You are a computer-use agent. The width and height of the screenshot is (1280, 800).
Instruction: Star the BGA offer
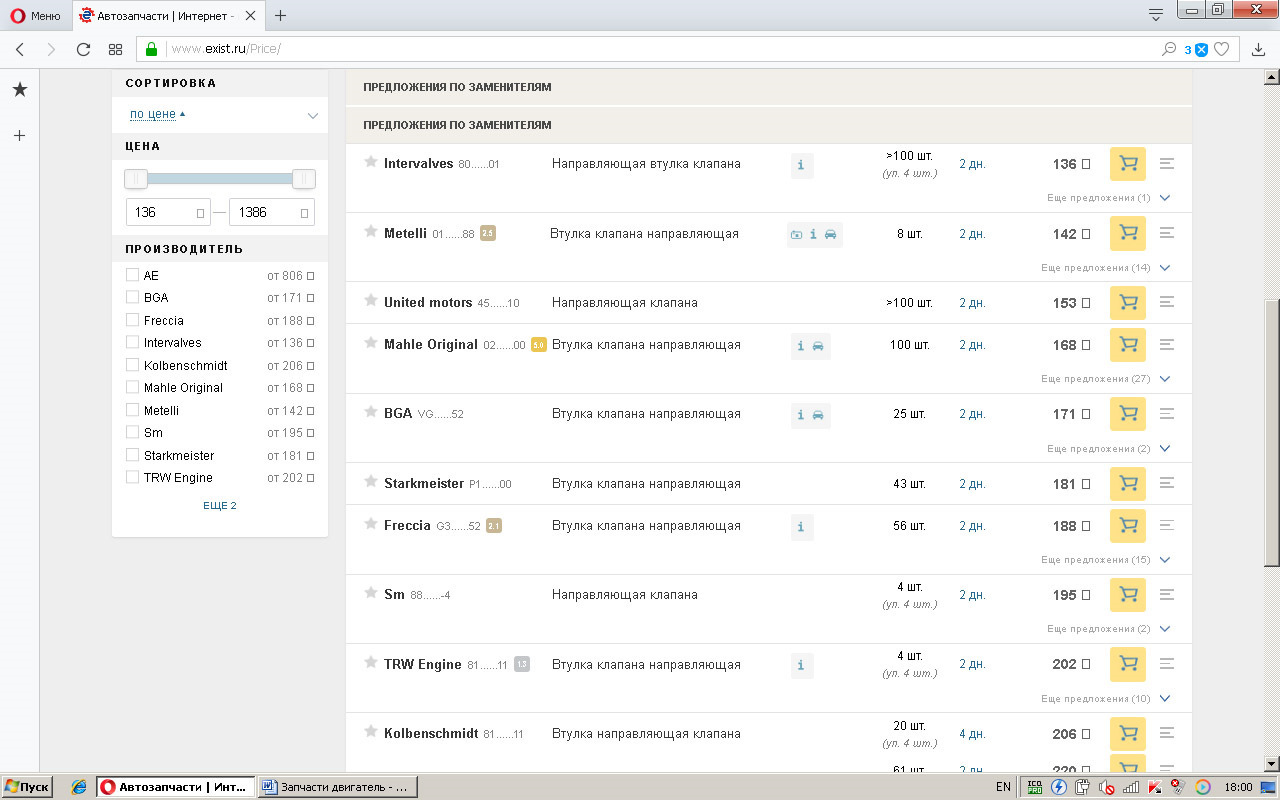click(x=371, y=412)
